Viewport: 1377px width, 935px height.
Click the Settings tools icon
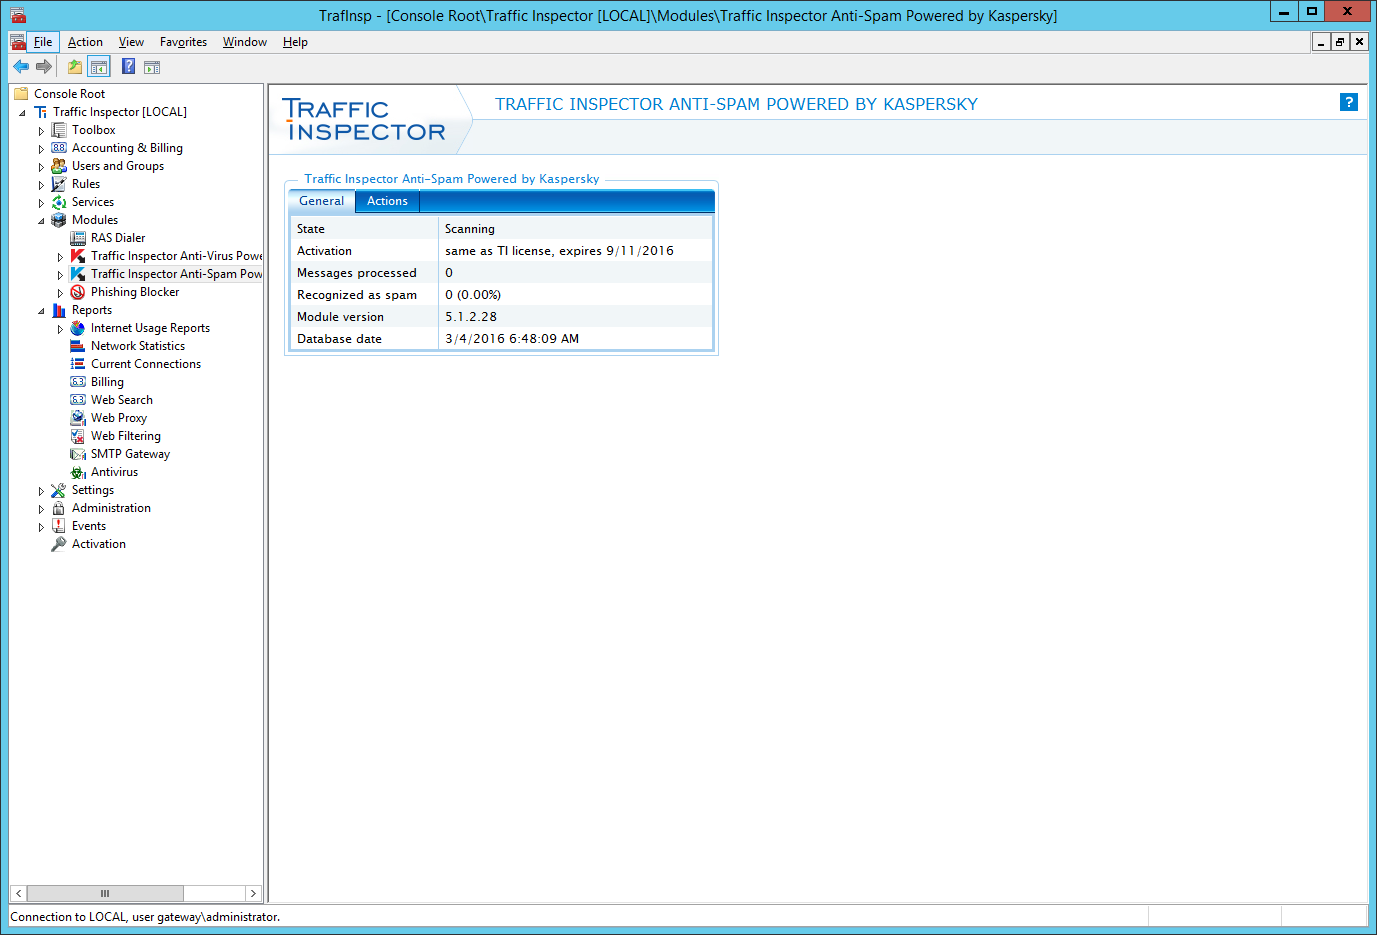59,490
